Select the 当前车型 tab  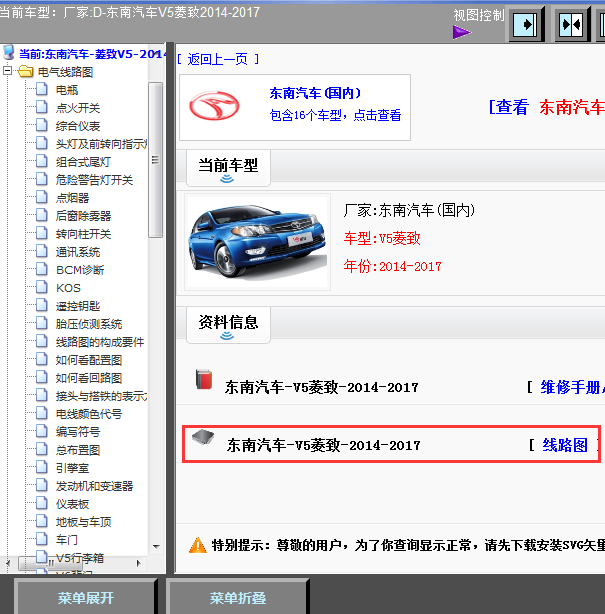point(228,168)
